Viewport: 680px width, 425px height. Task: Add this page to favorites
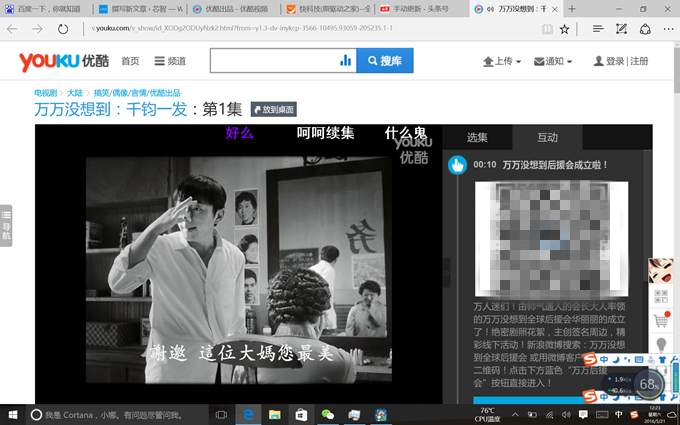[564, 29]
